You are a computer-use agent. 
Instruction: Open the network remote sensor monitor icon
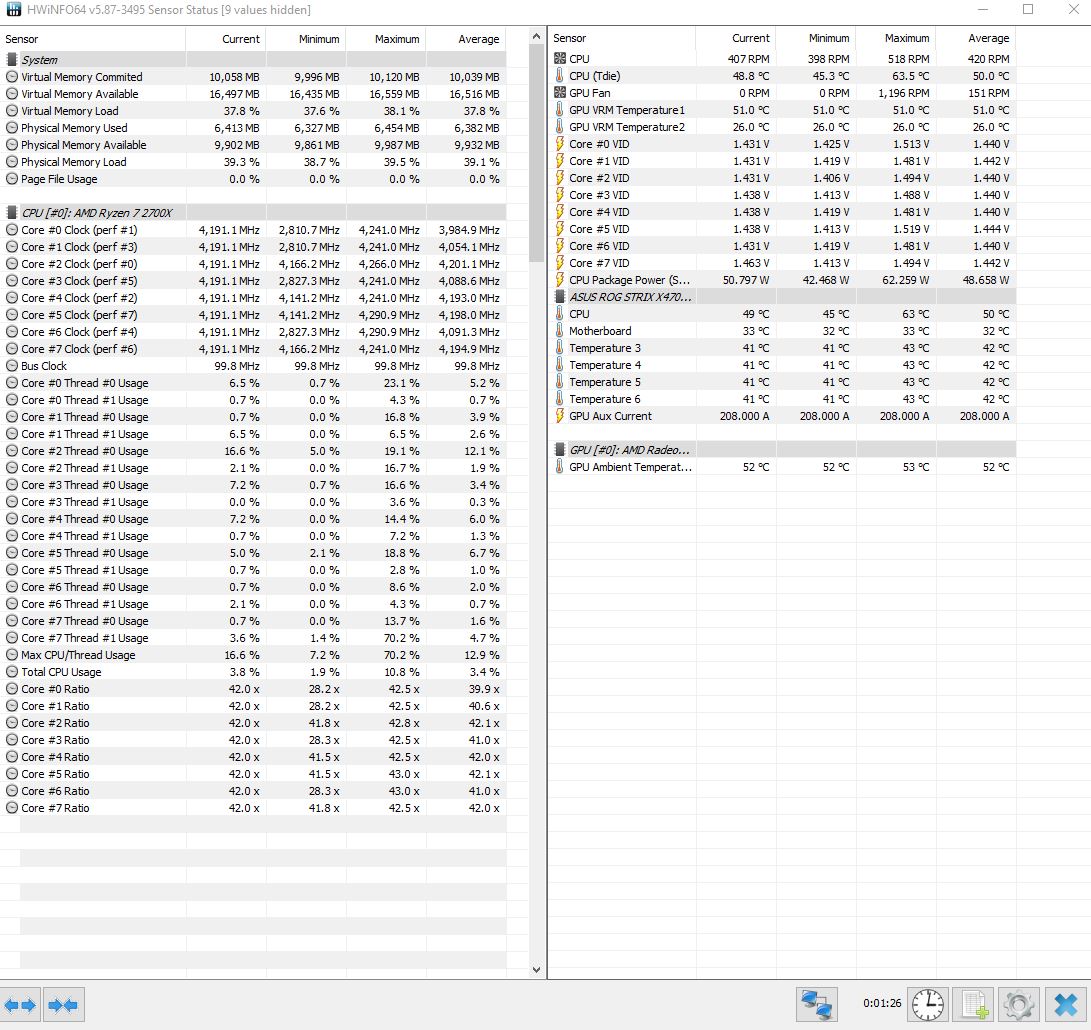pos(816,1005)
